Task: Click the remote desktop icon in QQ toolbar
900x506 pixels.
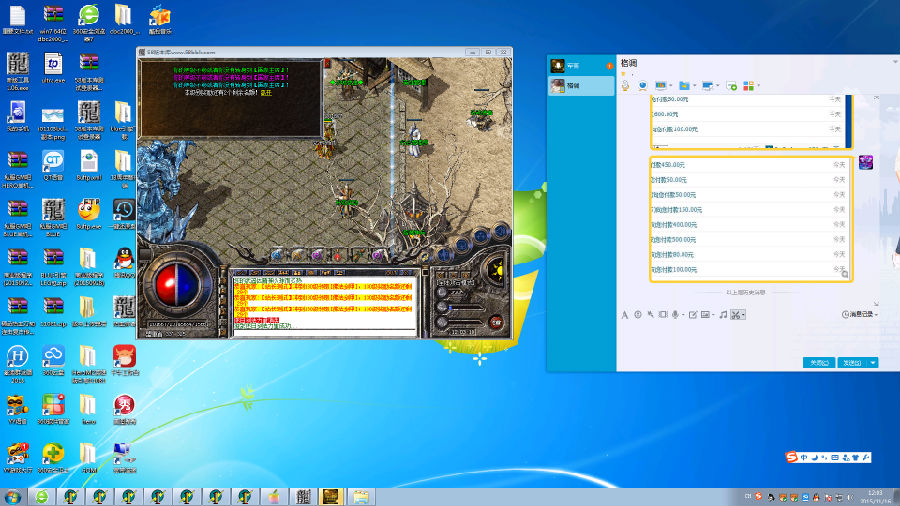Action: (708, 85)
